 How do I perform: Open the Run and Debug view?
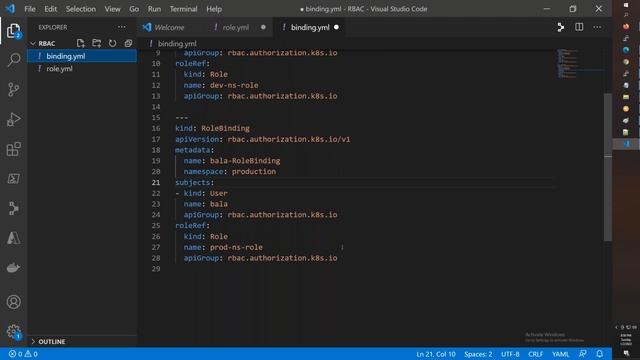(13, 119)
